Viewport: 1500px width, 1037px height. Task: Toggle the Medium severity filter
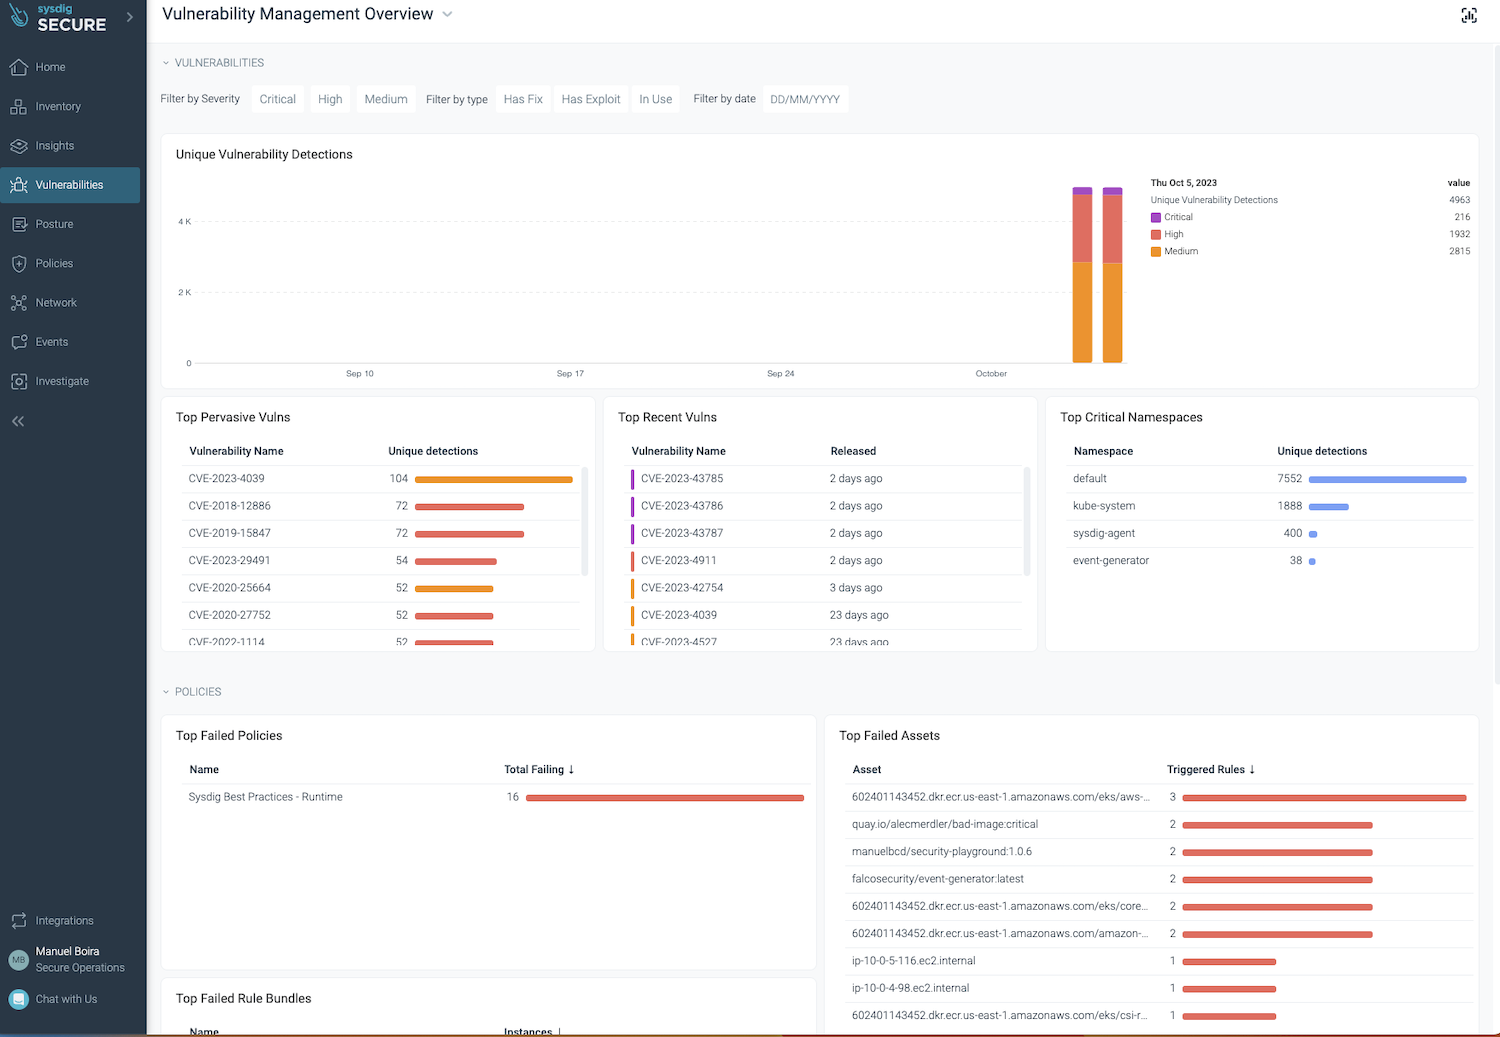point(386,99)
